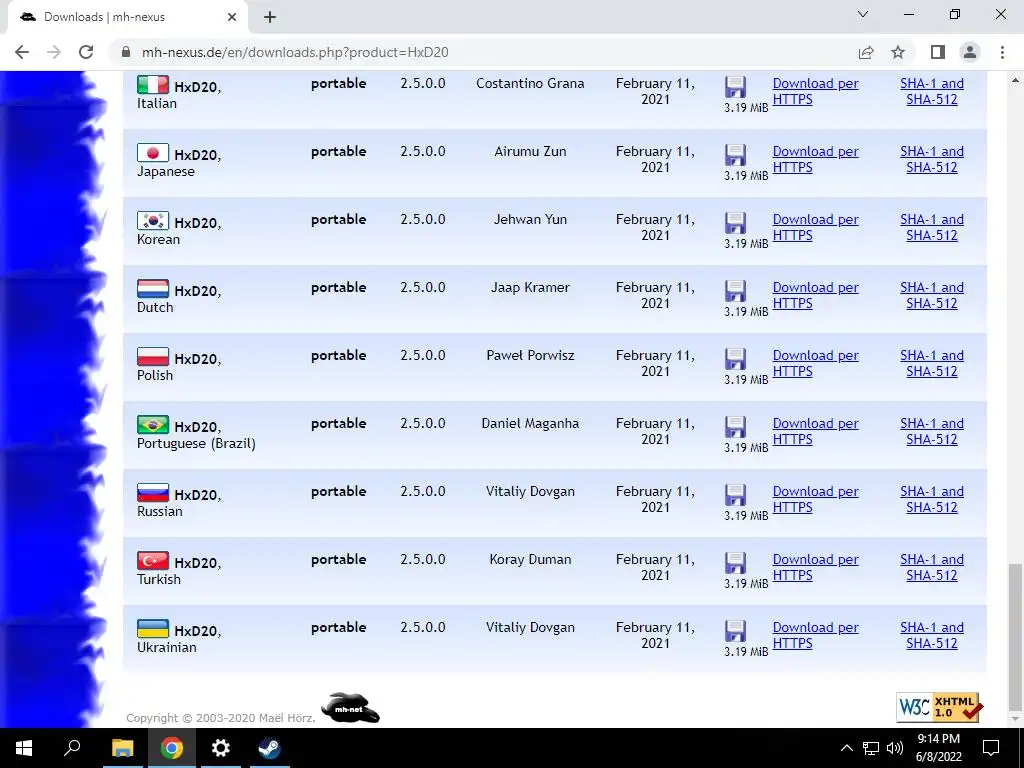View site information lock icon
The image size is (1024, 768).
point(126,52)
